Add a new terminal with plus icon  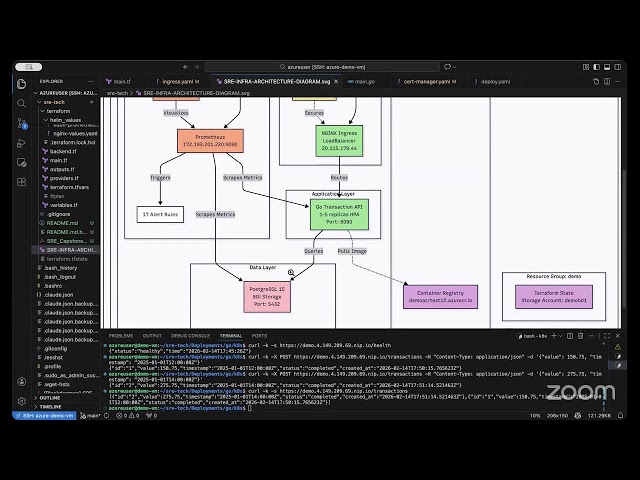pyautogui.click(x=554, y=336)
